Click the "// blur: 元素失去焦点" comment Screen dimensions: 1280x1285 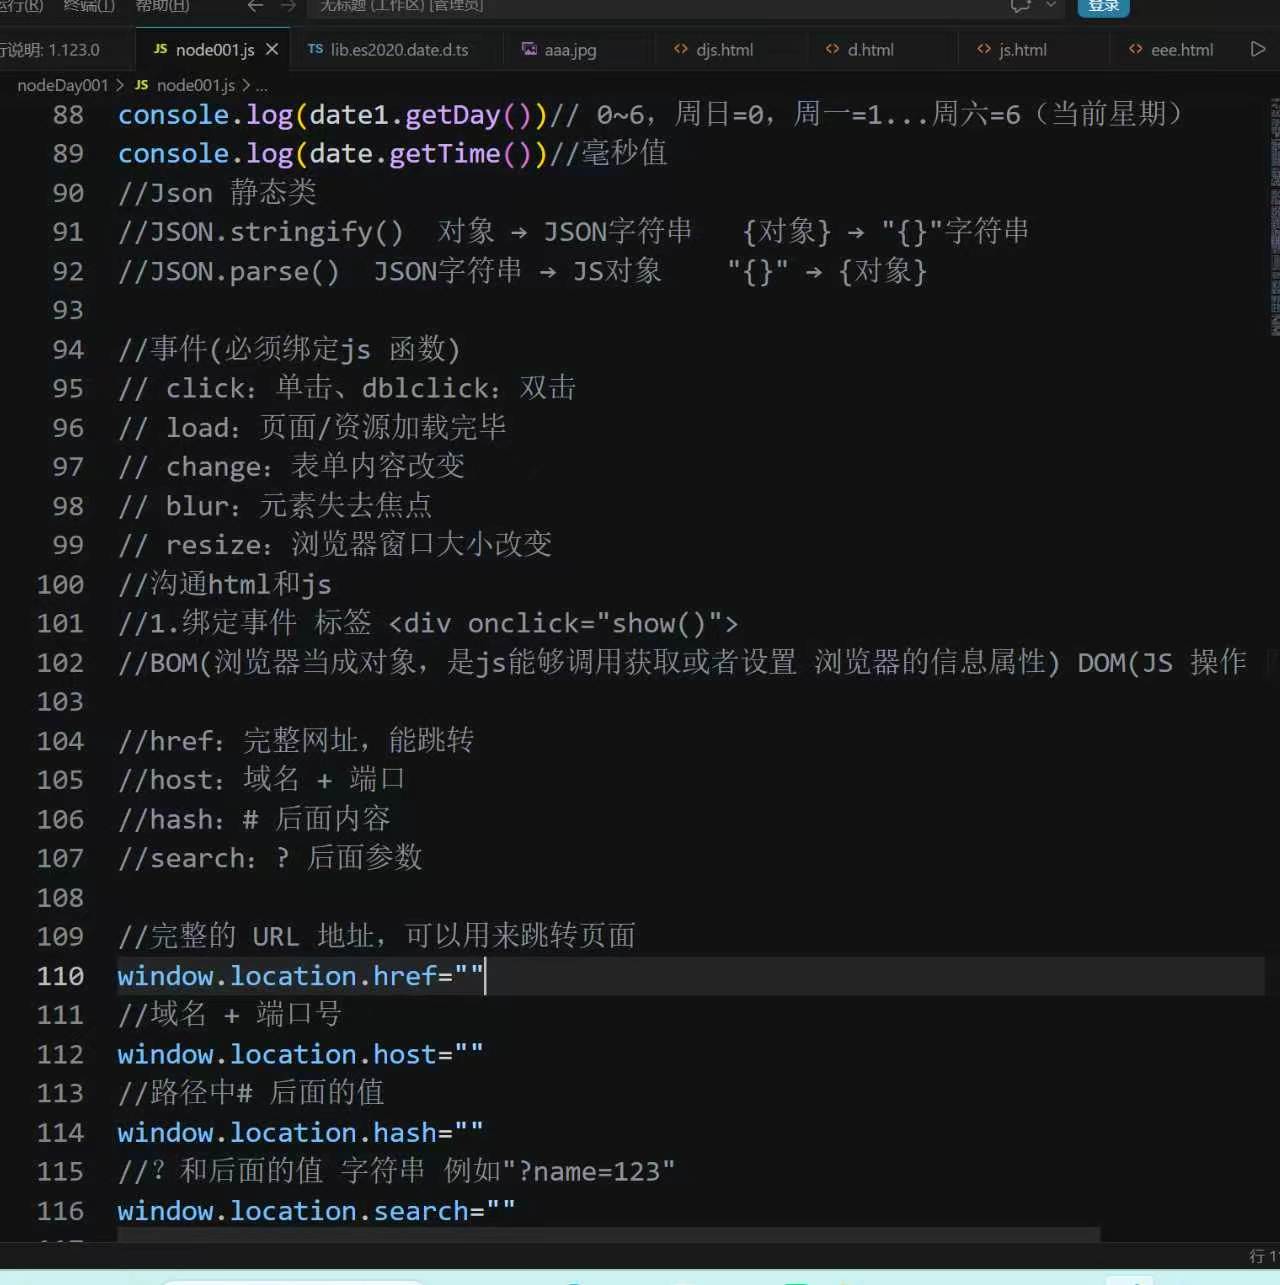[x=275, y=506]
